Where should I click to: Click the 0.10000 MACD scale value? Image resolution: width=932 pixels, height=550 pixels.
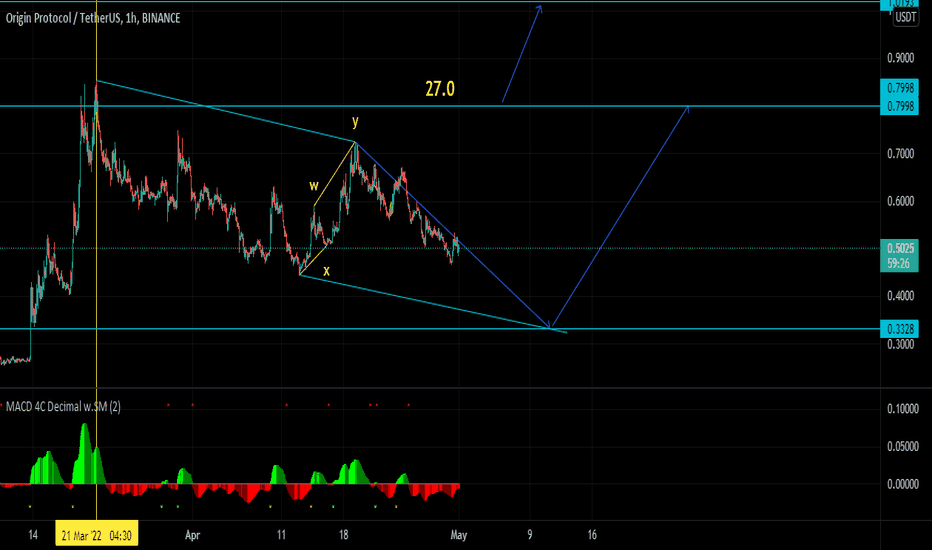click(903, 408)
